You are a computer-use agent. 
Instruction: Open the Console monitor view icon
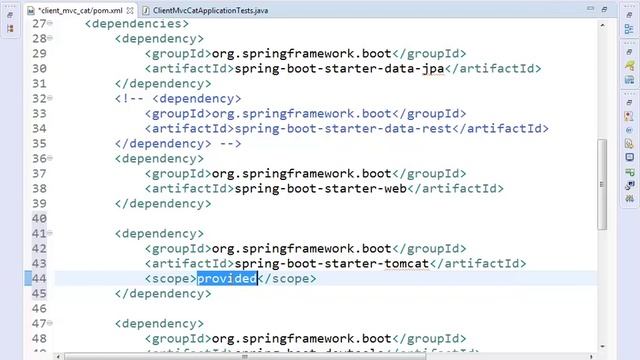click(x=629, y=158)
